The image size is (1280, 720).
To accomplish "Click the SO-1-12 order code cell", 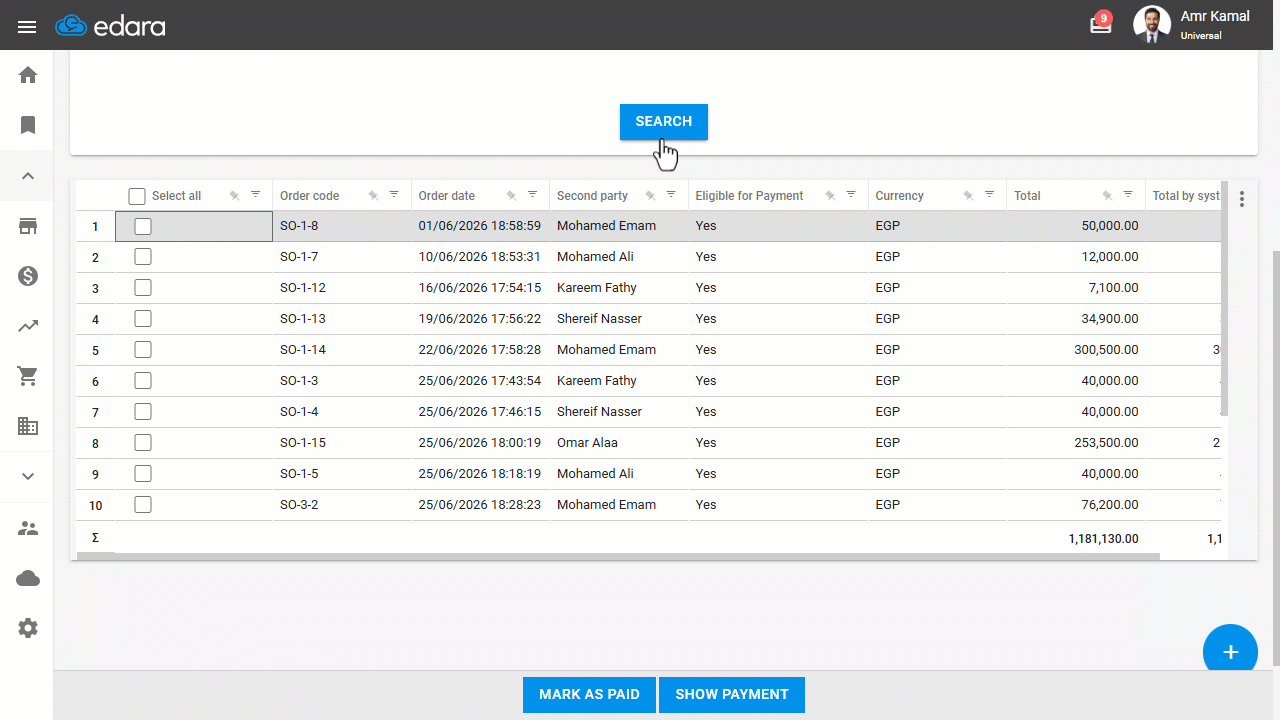I will (x=342, y=288).
